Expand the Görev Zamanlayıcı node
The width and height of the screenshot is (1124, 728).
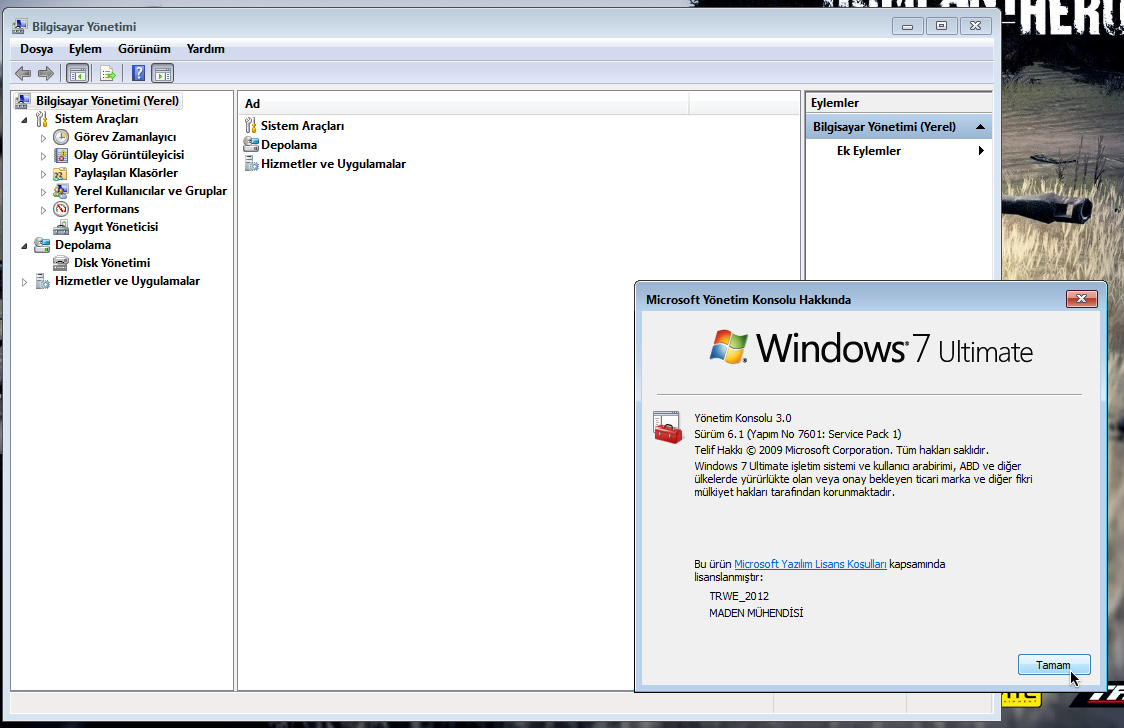point(43,138)
